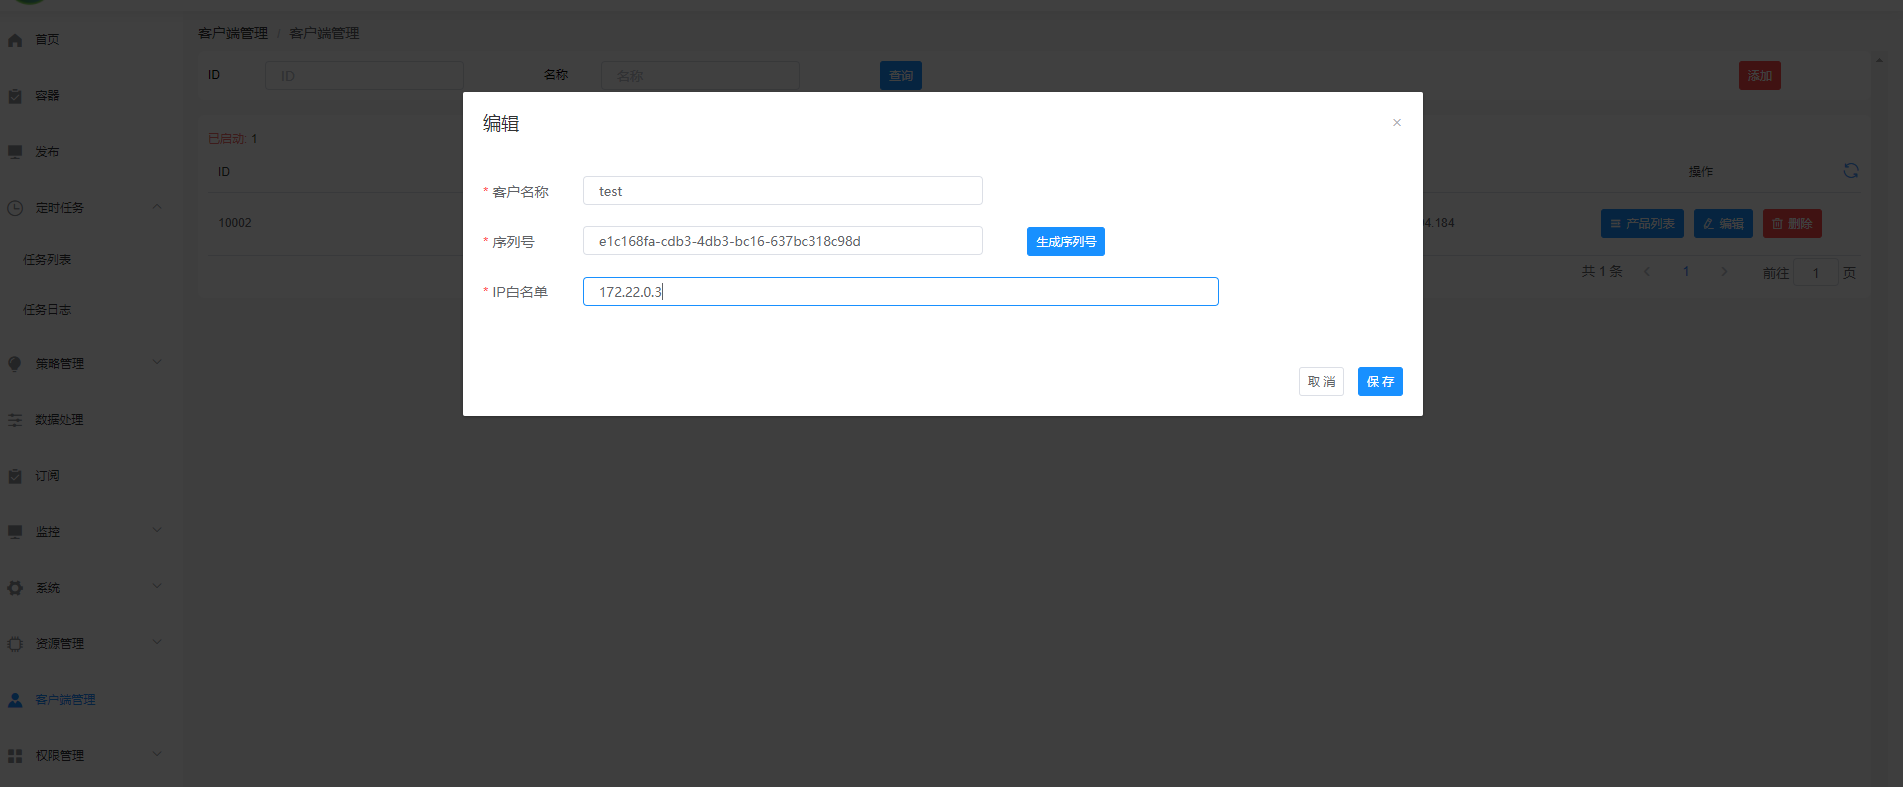Image resolution: width=1903 pixels, height=787 pixels.
Task: Click the grid icon for 权限管理
Action: [15, 756]
